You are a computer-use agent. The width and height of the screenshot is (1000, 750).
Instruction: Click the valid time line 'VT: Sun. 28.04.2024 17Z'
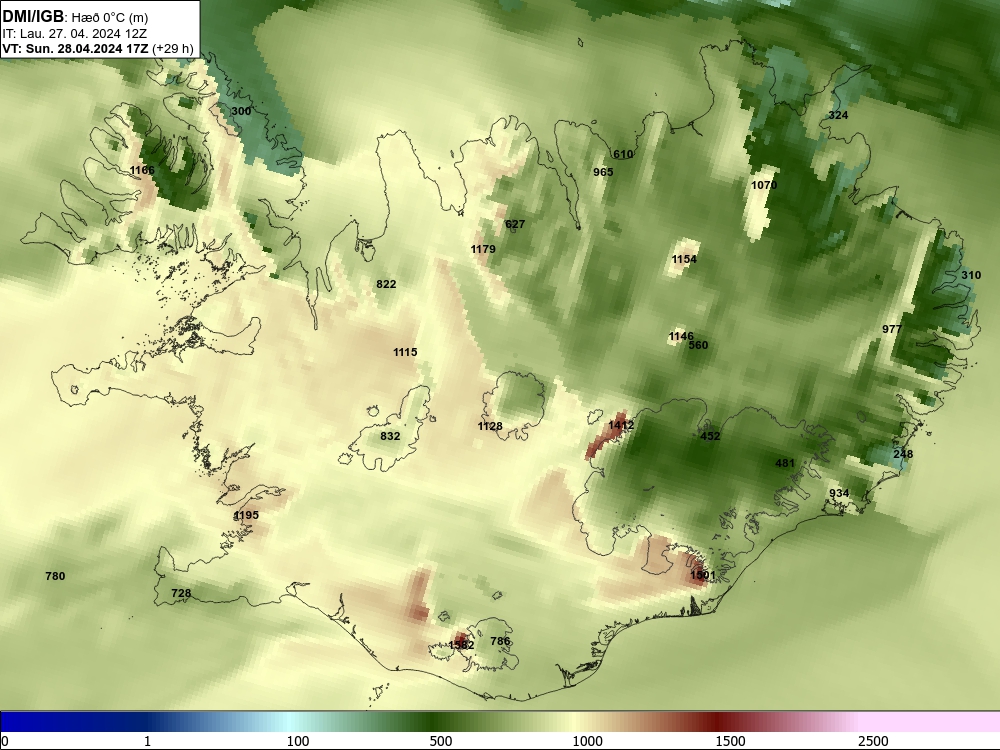coord(76,48)
